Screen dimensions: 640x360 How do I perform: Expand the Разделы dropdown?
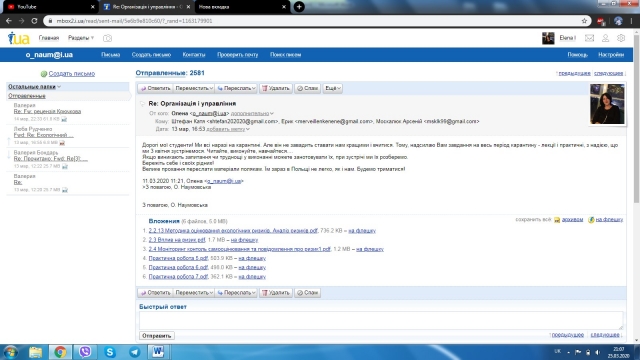[81, 38]
